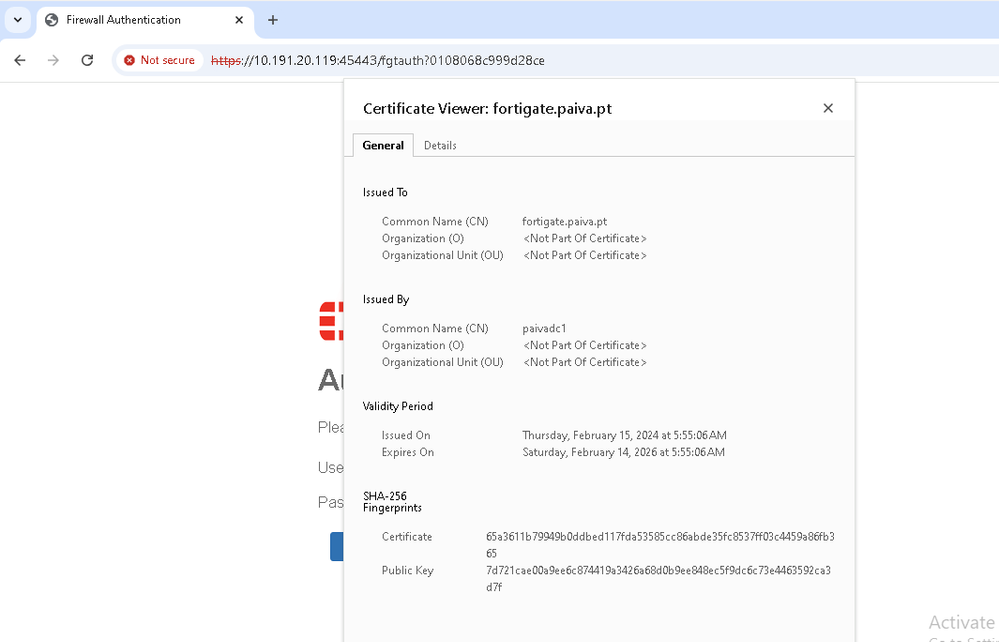
Task: Click the Certificate Viewer: fortigate.paiva.pt title
Action: coord(487,108)
